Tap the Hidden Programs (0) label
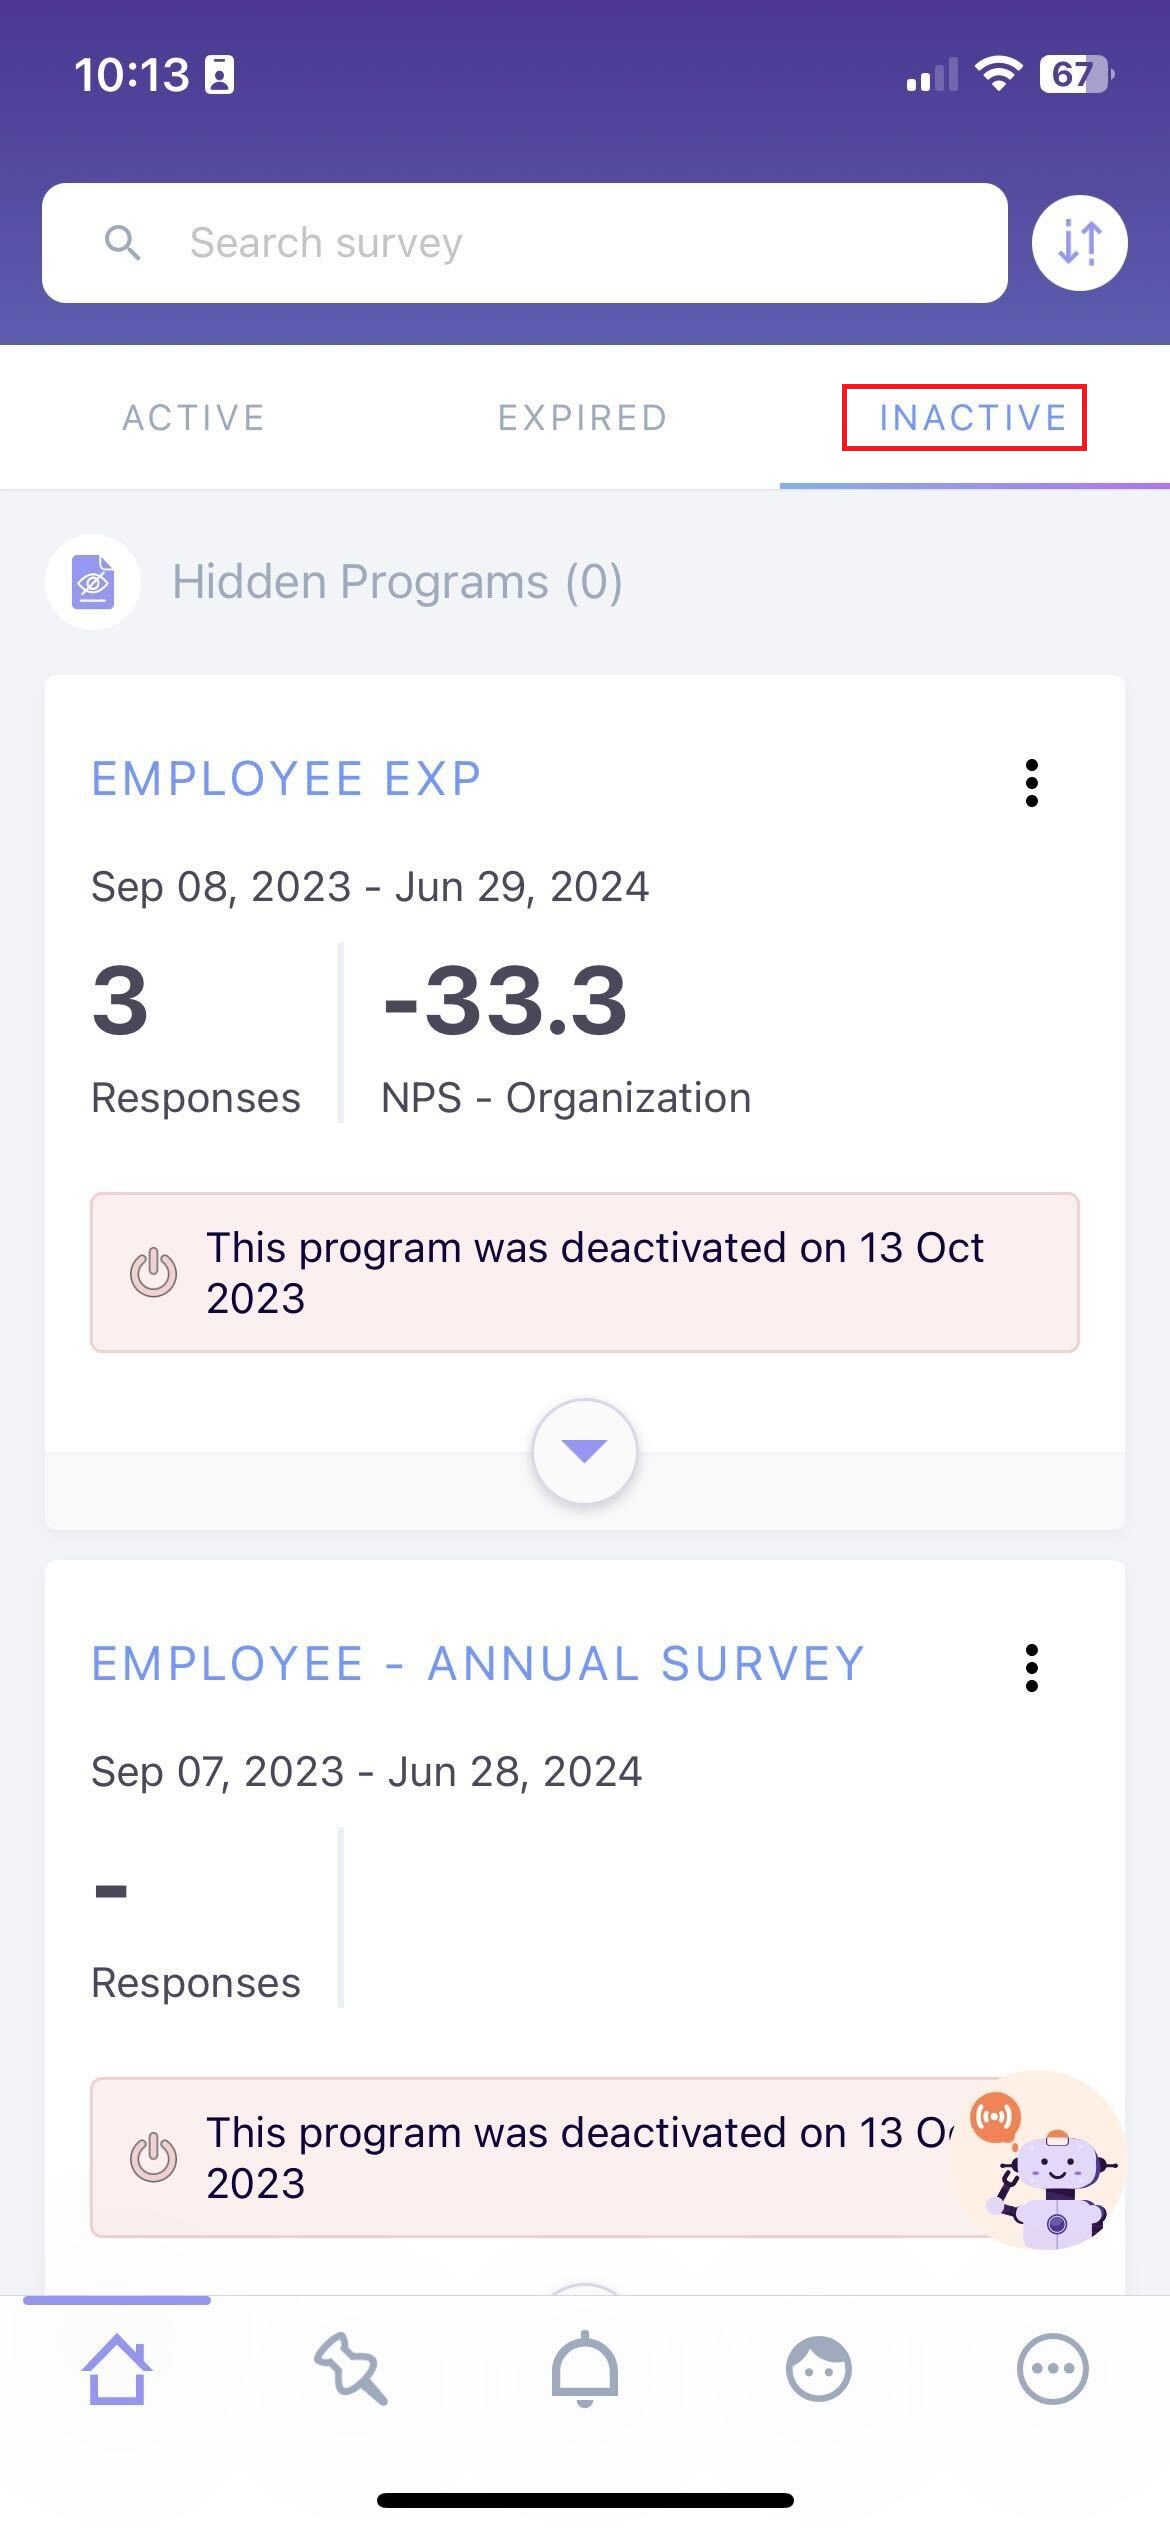The width and height of the screenshot is (1170, 2532). (397, 582)
